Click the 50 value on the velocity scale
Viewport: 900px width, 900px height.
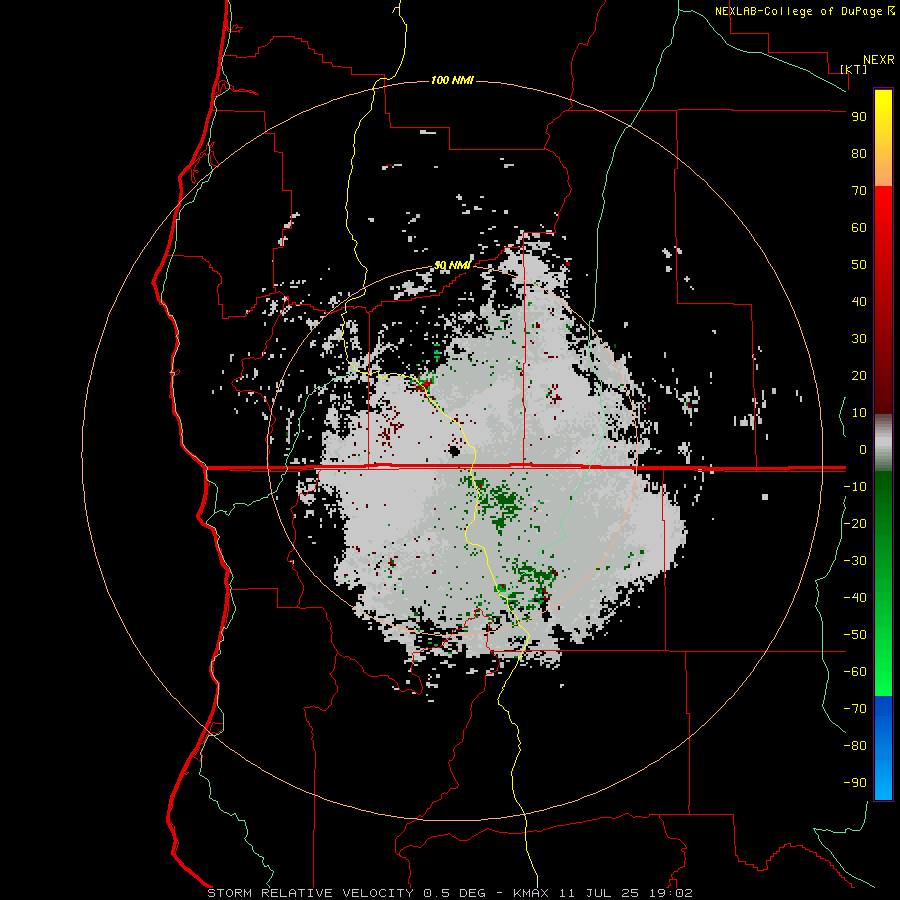[x=859, y=265]
